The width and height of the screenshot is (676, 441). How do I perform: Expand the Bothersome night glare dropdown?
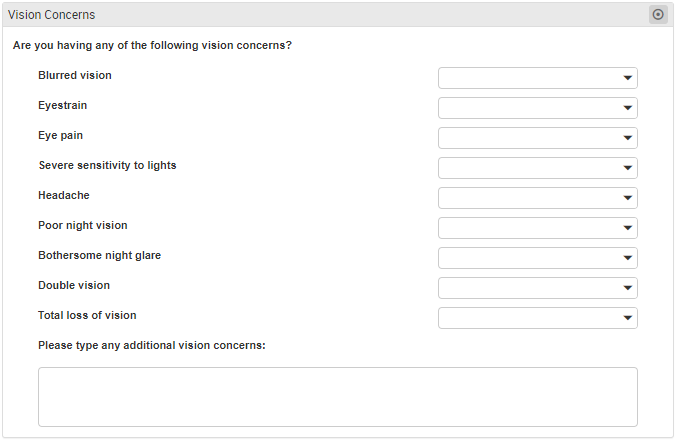point(538,258)
